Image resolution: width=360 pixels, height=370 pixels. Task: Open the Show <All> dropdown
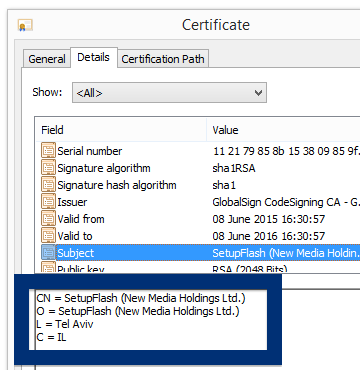(169, 93)
